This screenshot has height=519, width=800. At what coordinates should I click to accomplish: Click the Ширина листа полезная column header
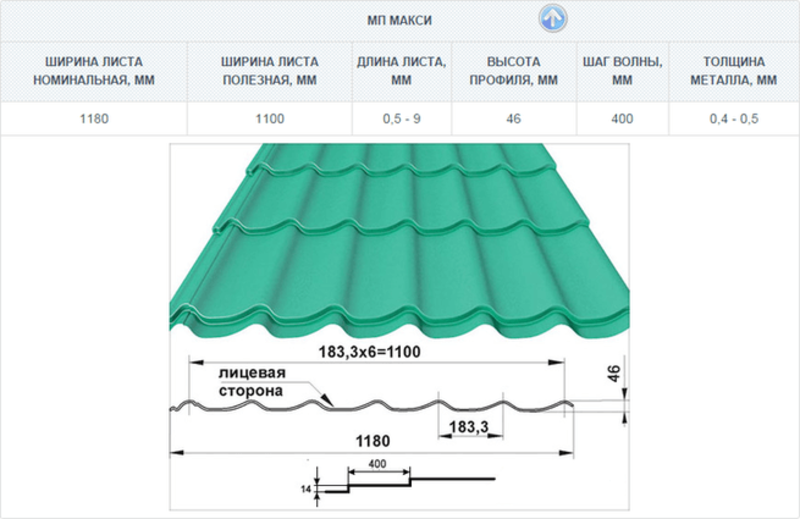click(269, 71)
